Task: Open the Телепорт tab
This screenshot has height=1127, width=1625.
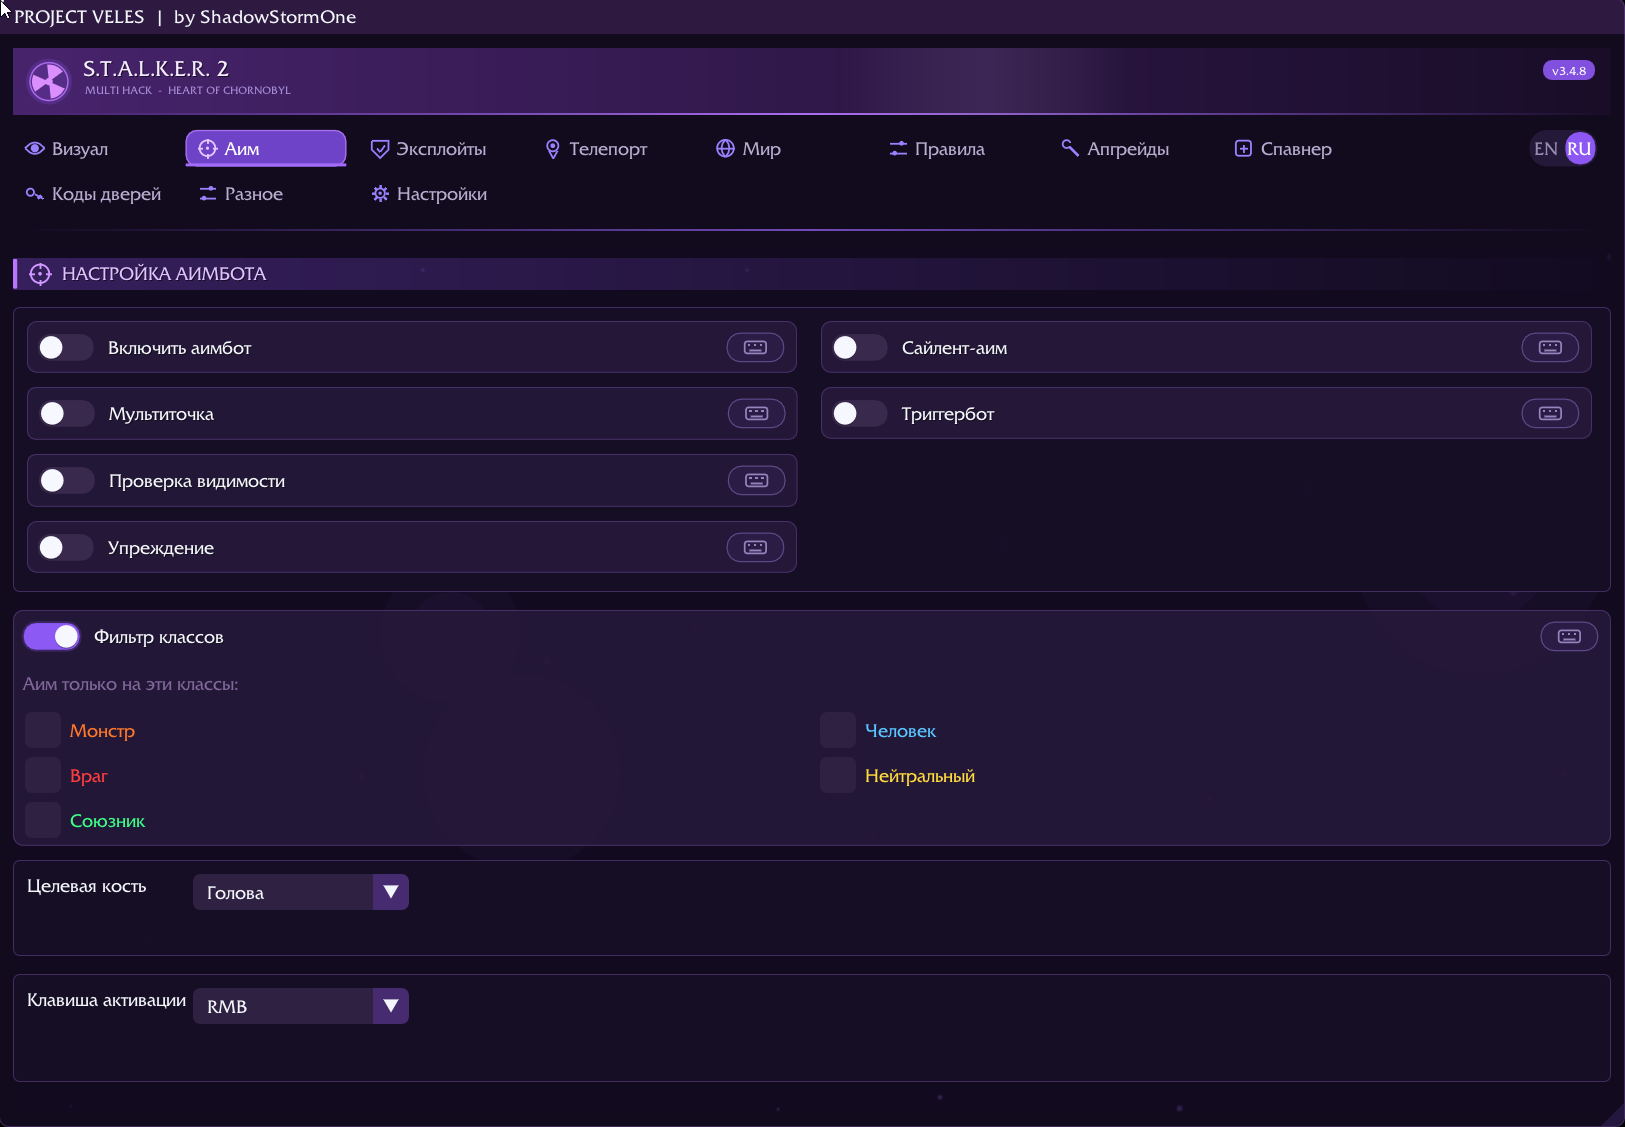Action: pos(597,149)
